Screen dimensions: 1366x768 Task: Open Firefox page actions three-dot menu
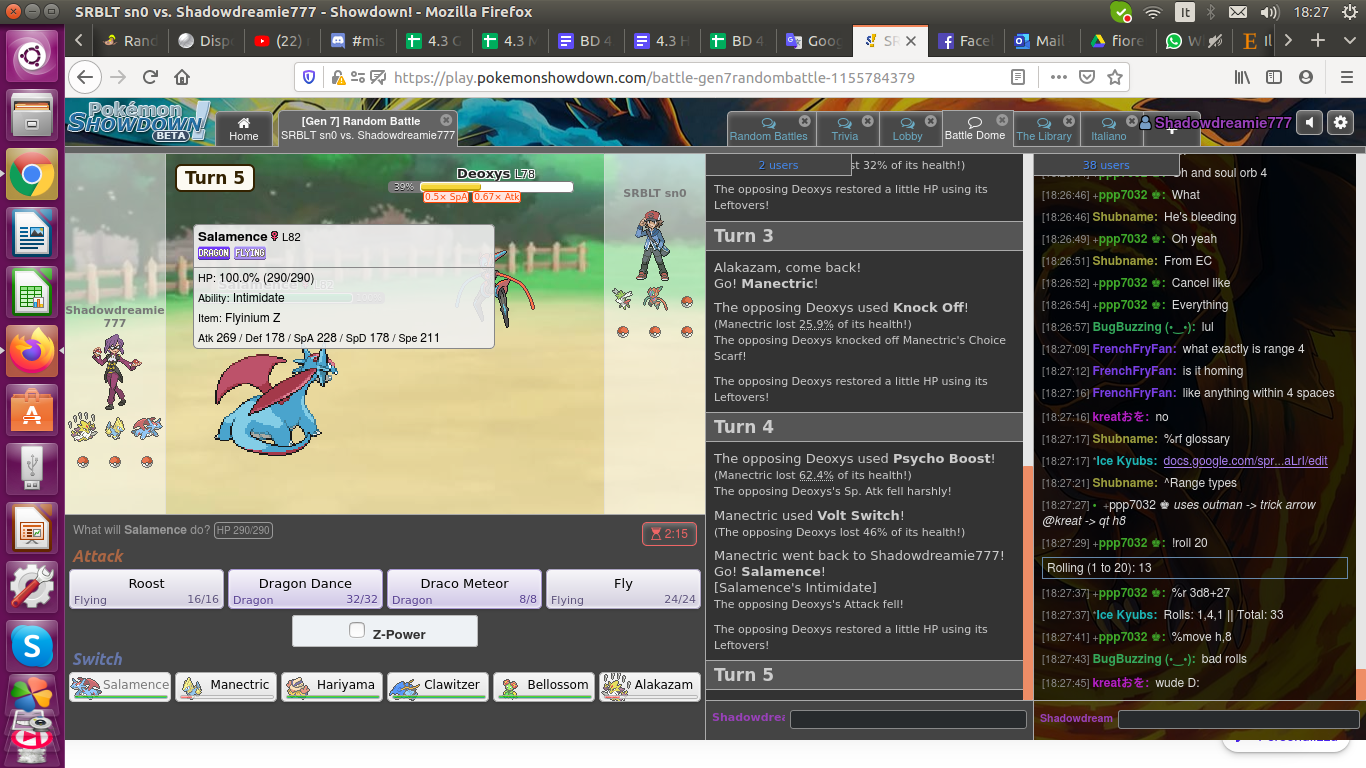coord(1058,77)
